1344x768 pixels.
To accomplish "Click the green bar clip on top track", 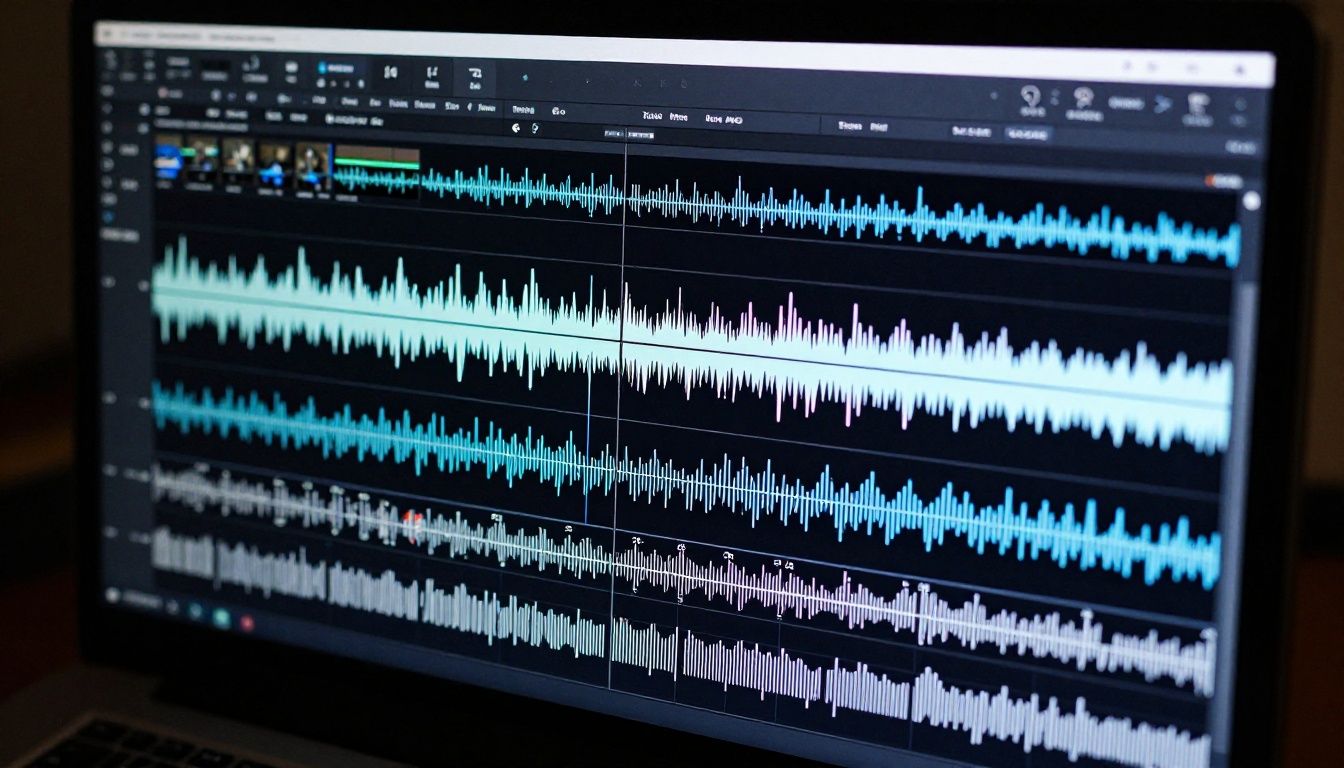I will tap(377, 161).
